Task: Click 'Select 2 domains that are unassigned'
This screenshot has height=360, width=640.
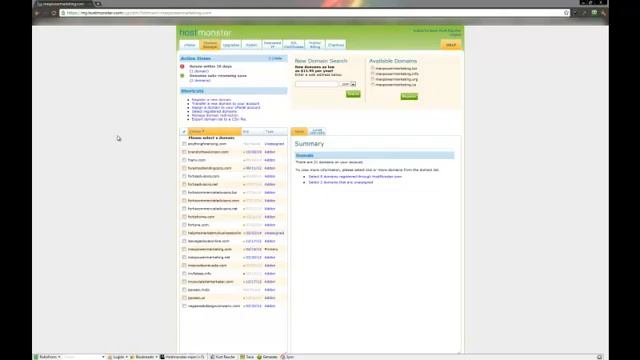Action: 340,182
